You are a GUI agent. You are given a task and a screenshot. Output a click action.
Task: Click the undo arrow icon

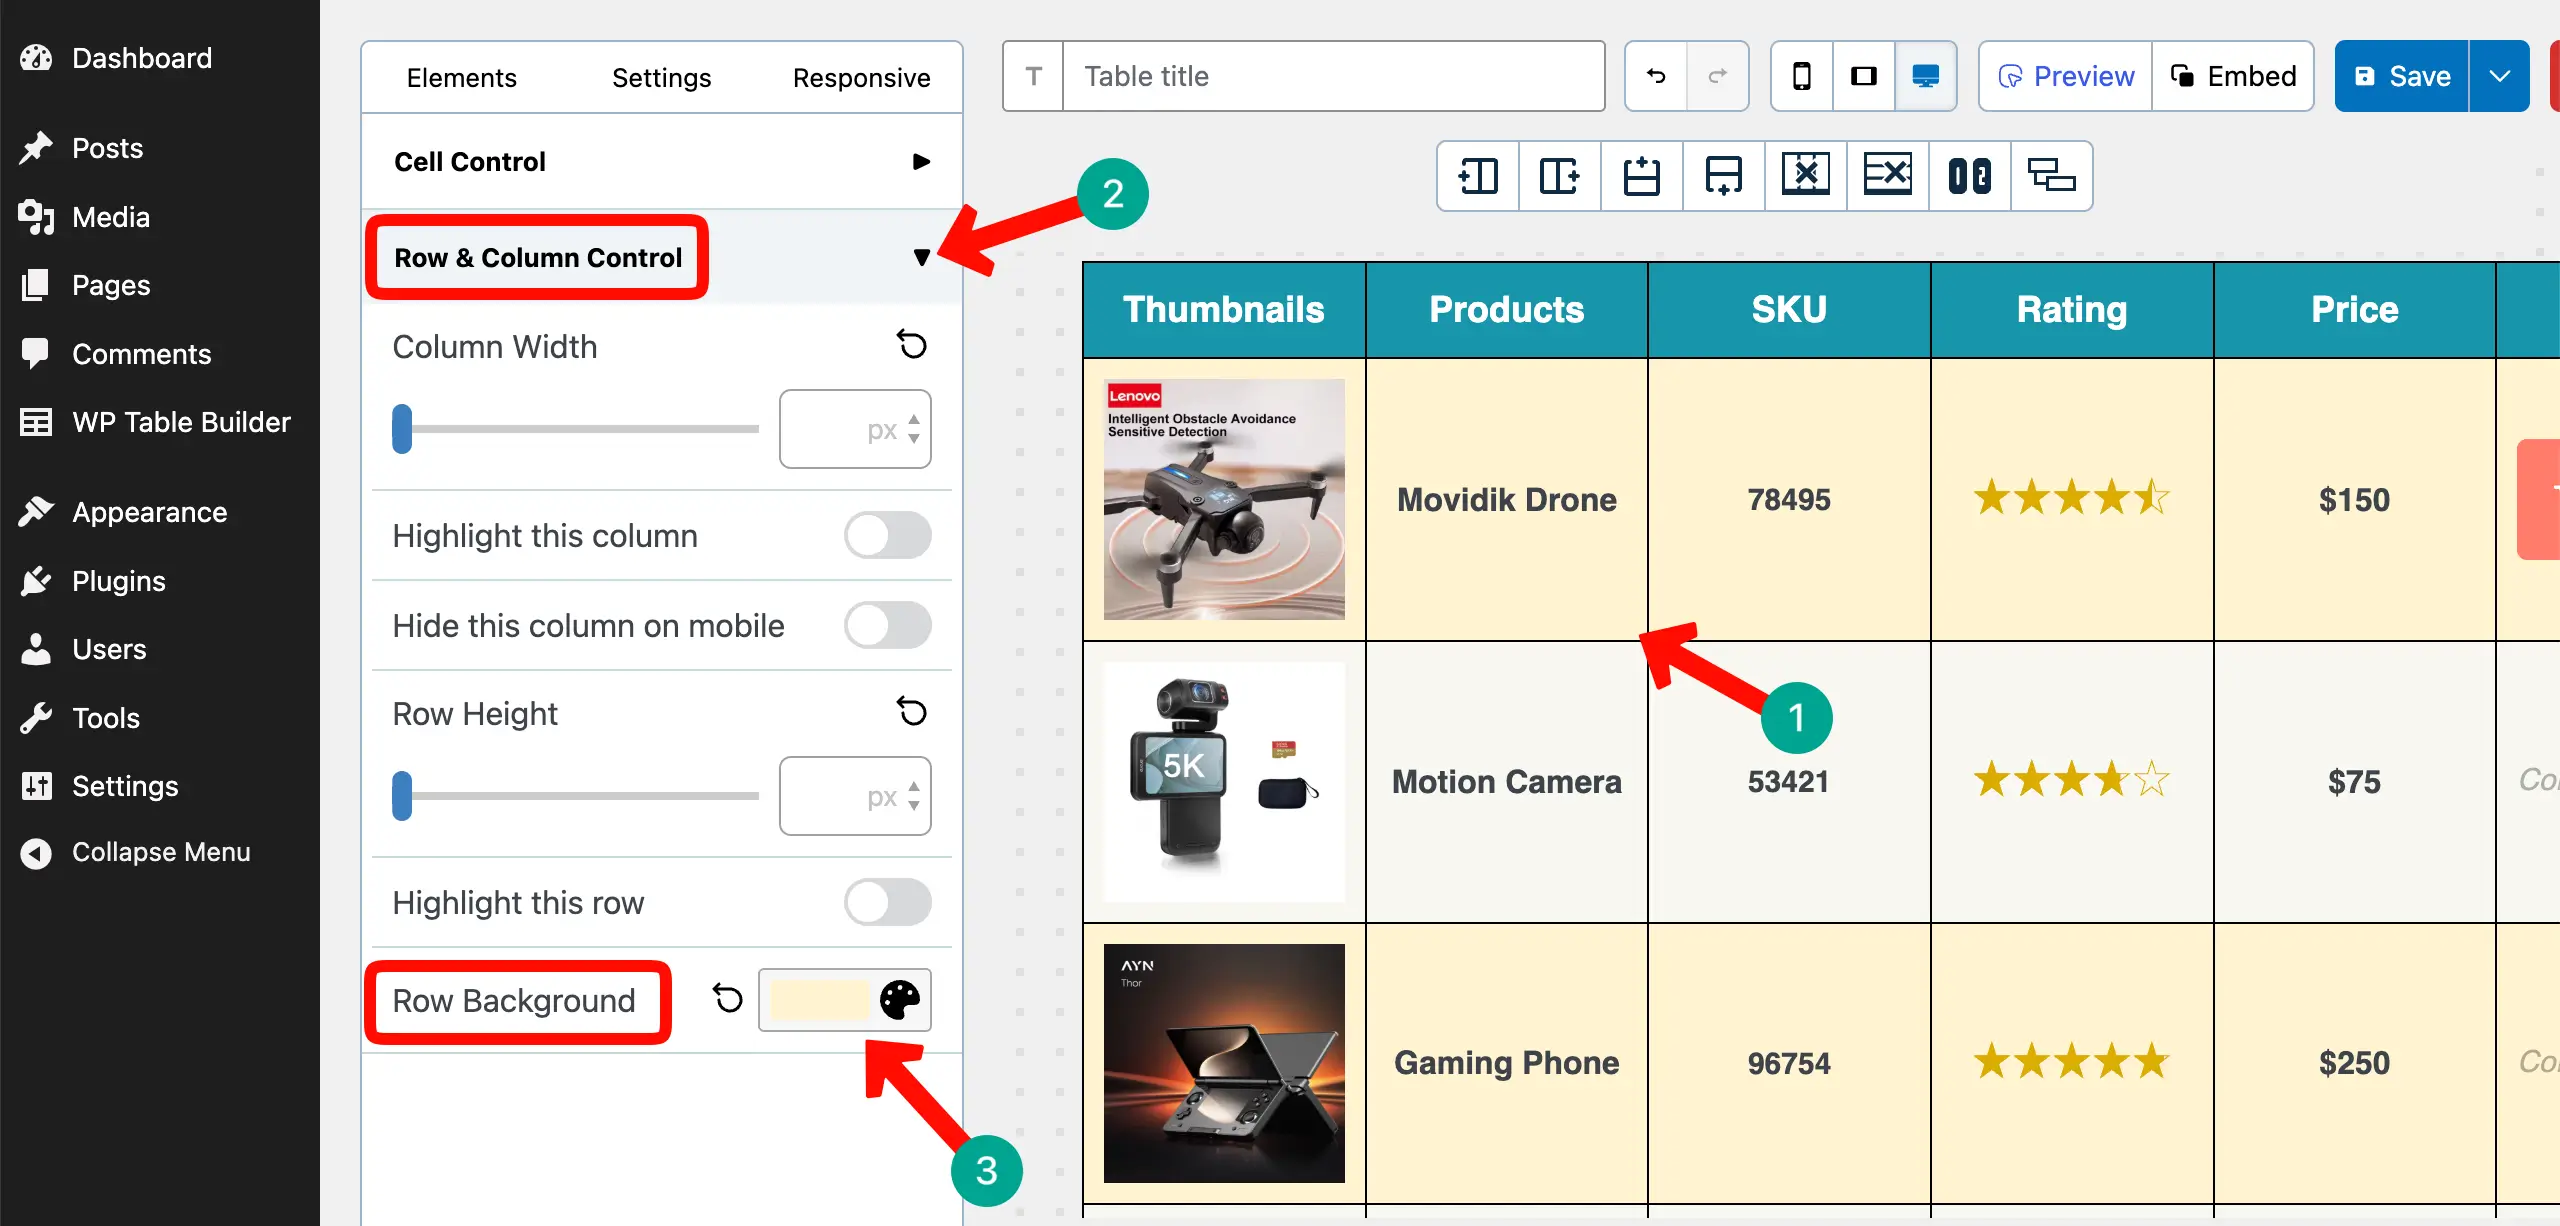coord(1656,76)
